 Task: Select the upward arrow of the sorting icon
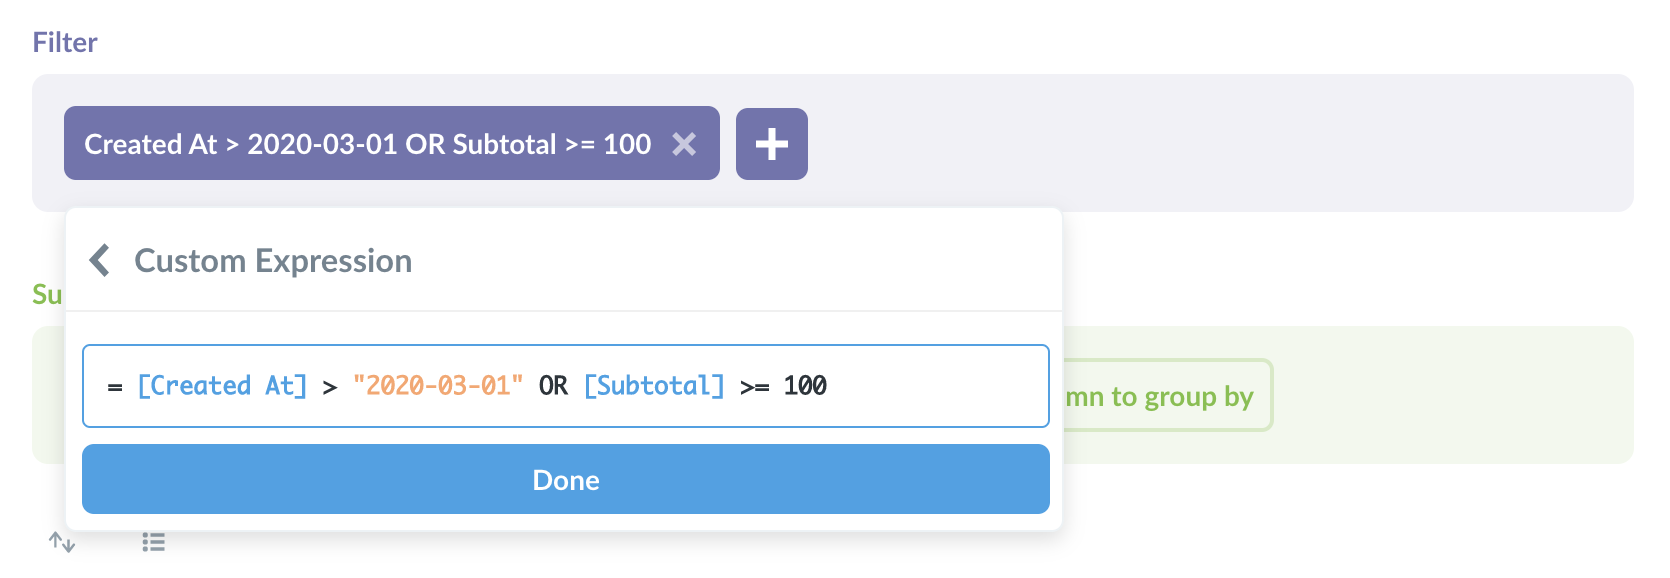point(57,540)
